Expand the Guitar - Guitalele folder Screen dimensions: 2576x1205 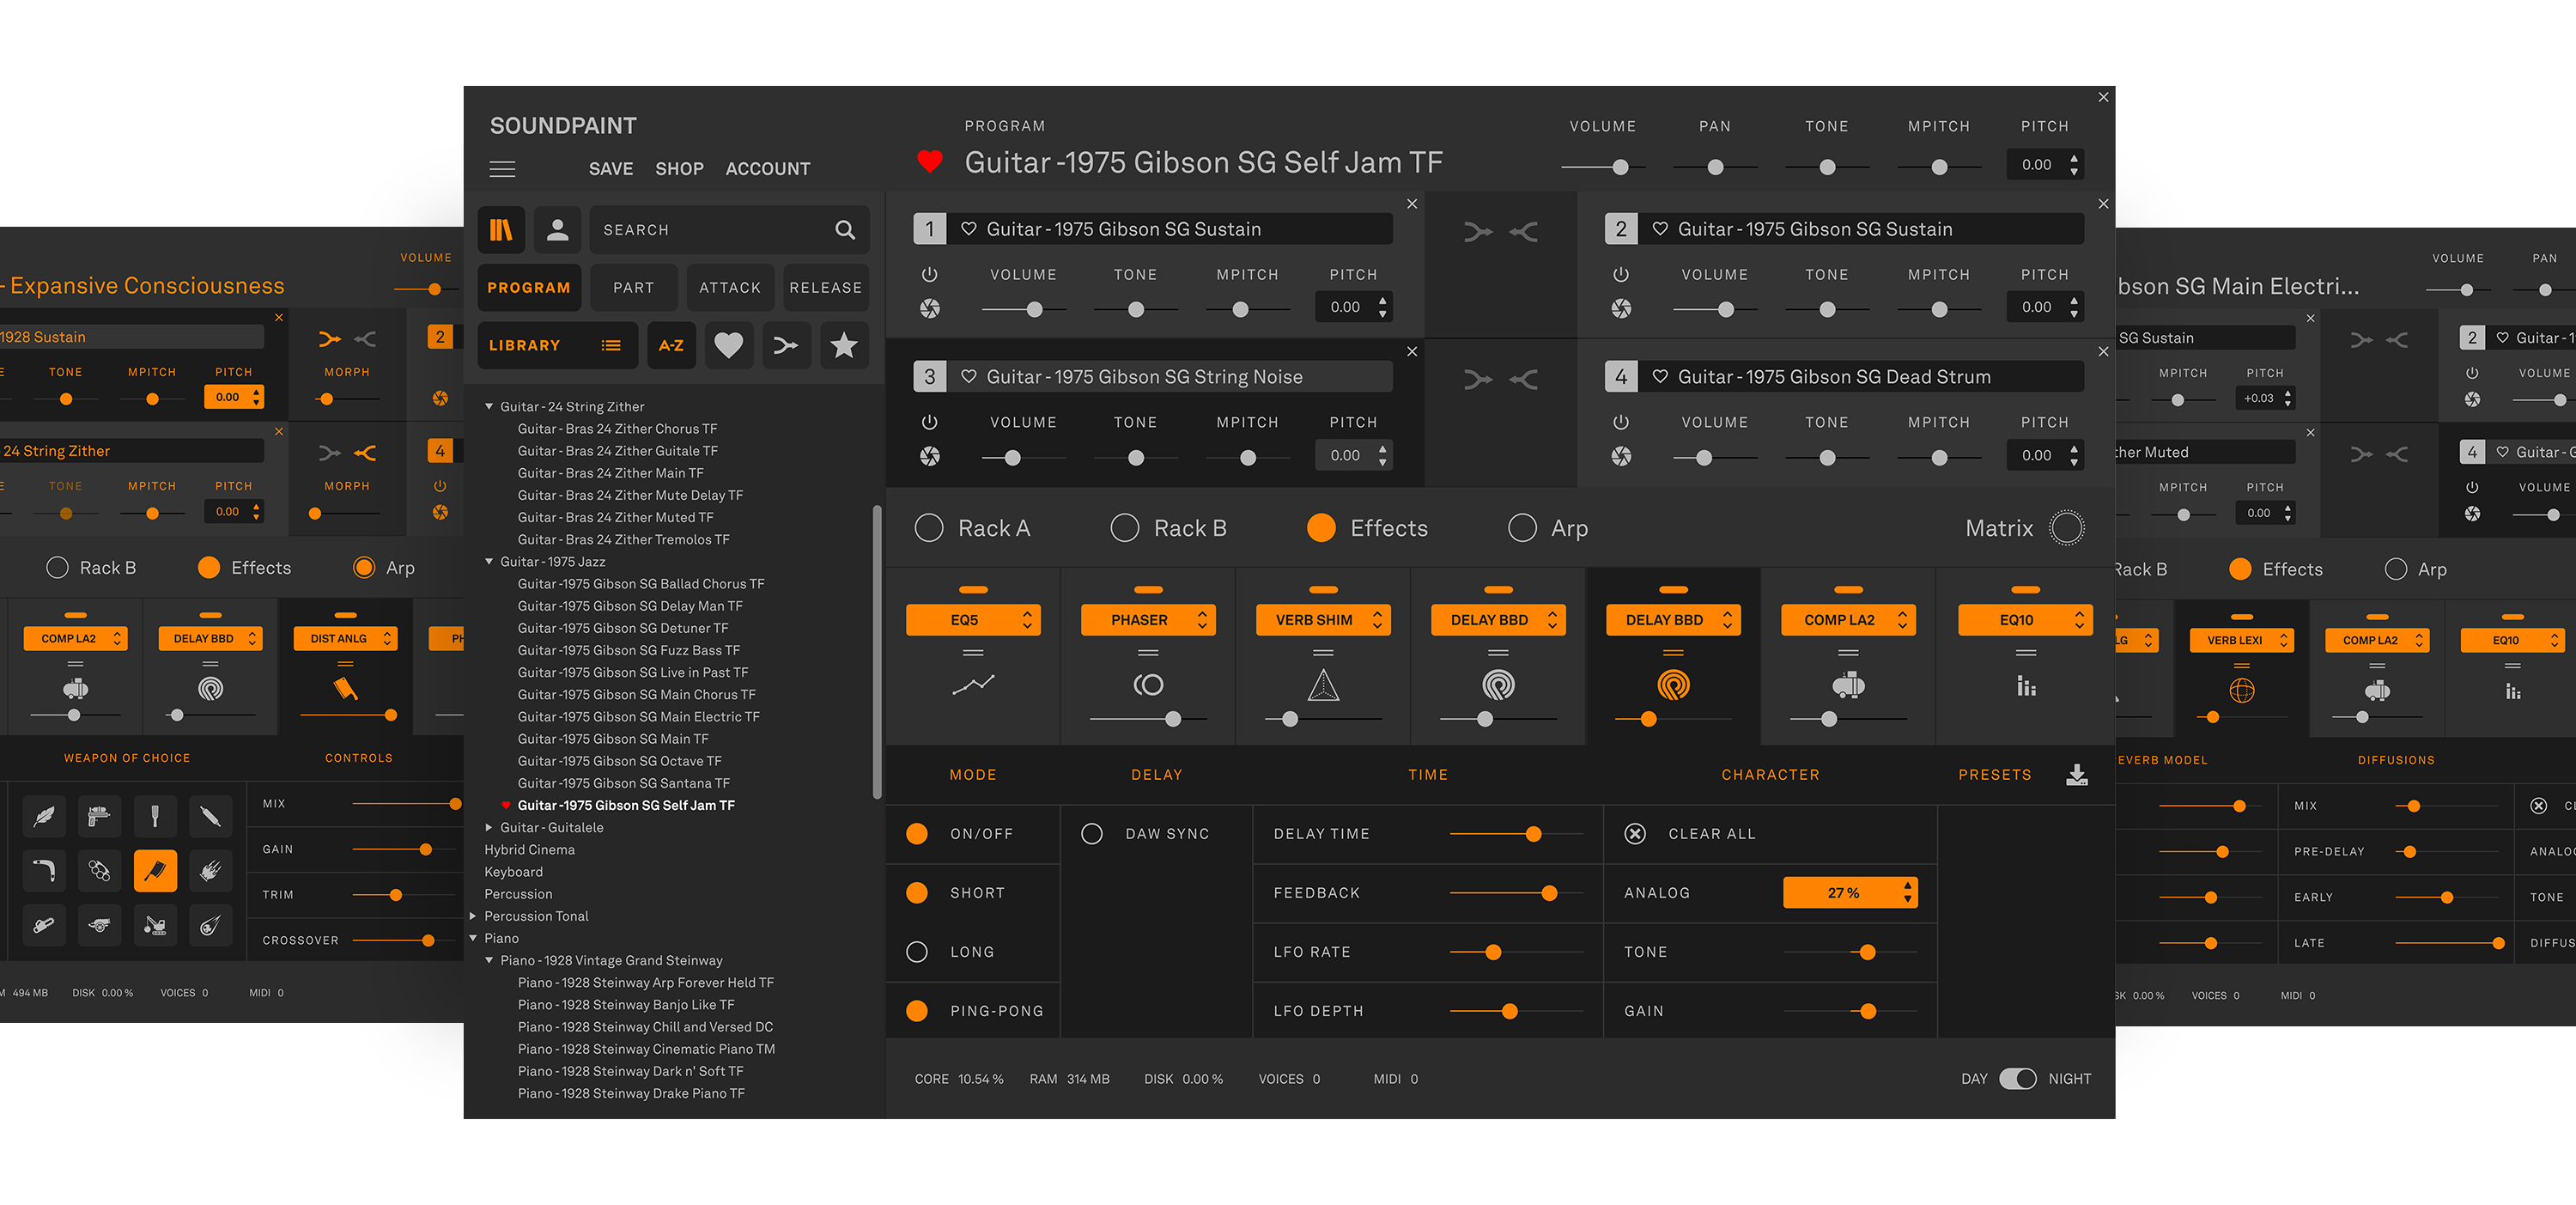(x=489, y=828)
